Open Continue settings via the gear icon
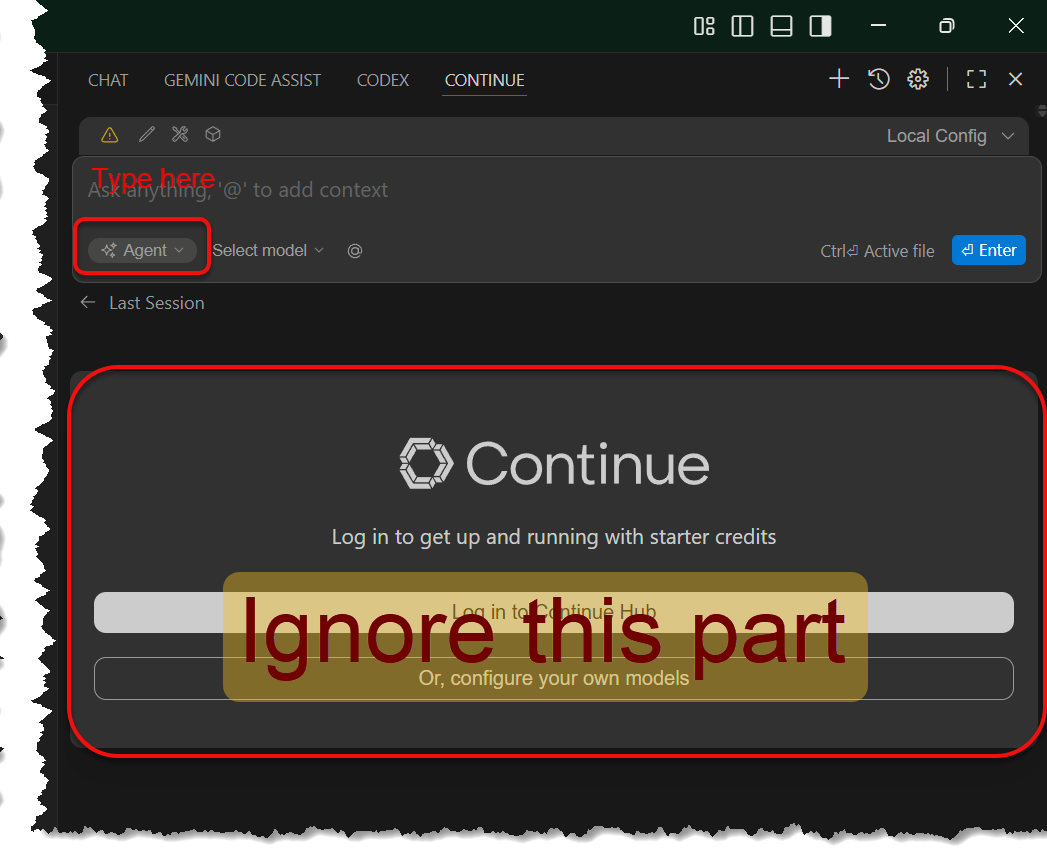The image size is (1047, 851). click(x=918, y=79)
